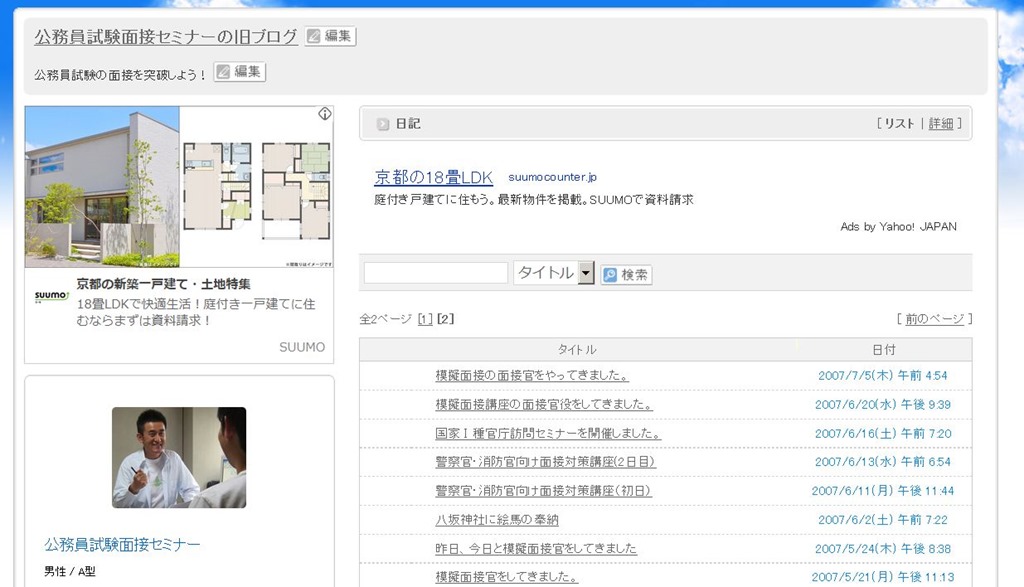1024x587 pixels.
Task: Click the arrow icon beside 日記 heading
Action: pyautogui.click(x=382, y=124)
